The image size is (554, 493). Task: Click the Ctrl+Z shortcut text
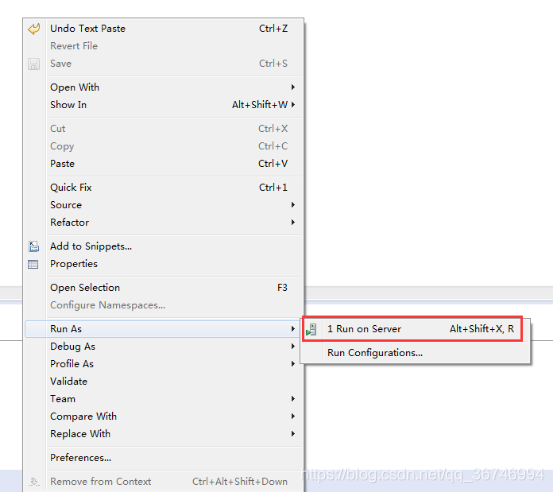click(x=273, y=29)
